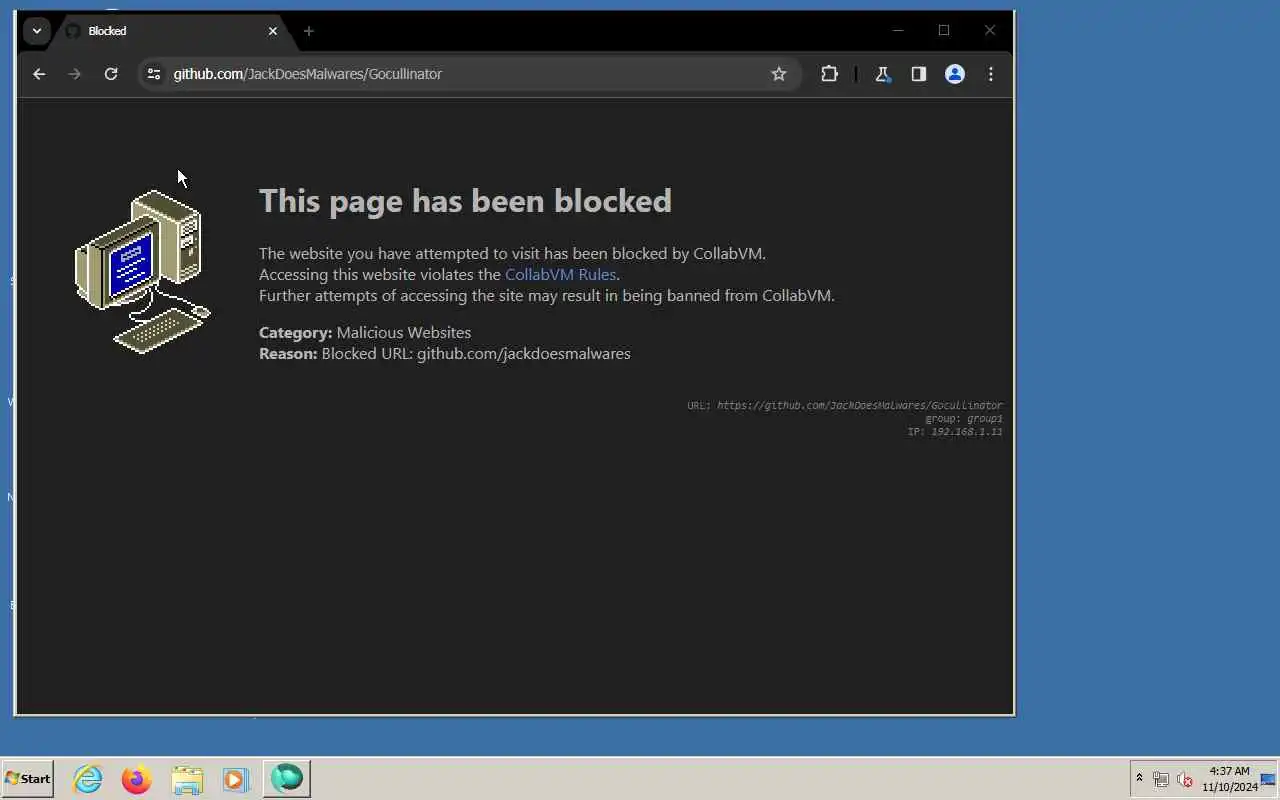Open the Chrome profile avatar
Viewport: 1280px width, 800px height.
point(955,74)
